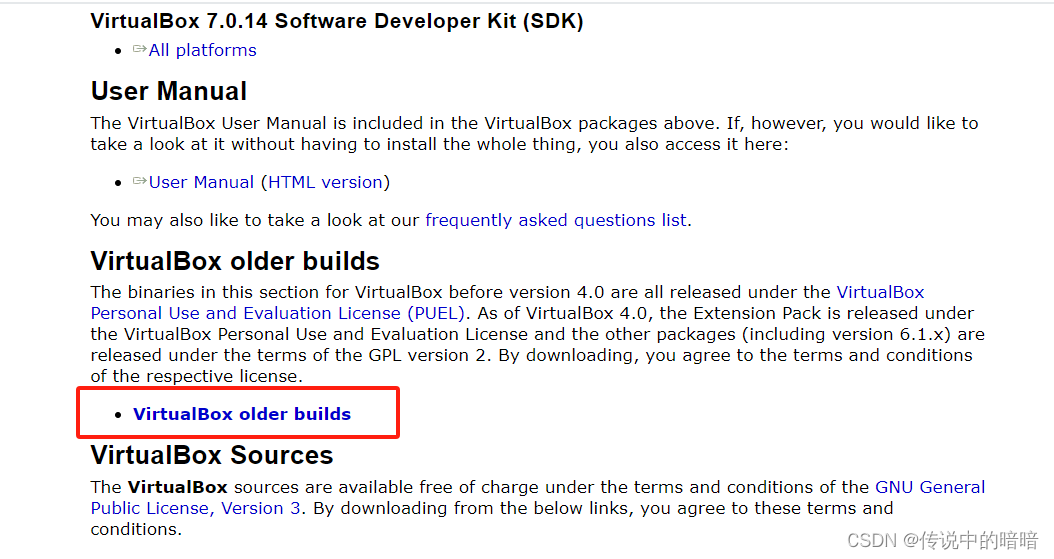Image resolution: width=1054 pixels, height=559 pixels.
Task: Click the VirtualBox 7.0.14 Software Developer Kit heading
Action: pyautogui.click(x=337, y=21)
